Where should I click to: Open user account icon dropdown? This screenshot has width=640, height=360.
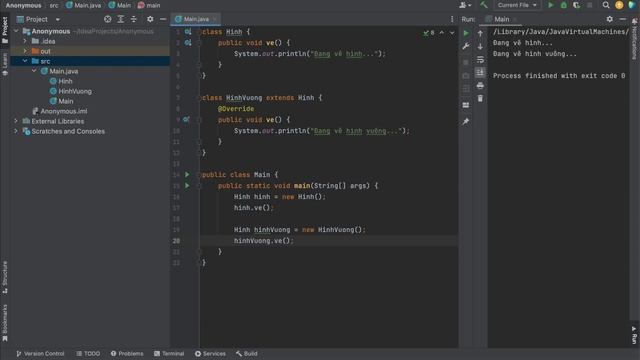465,5
